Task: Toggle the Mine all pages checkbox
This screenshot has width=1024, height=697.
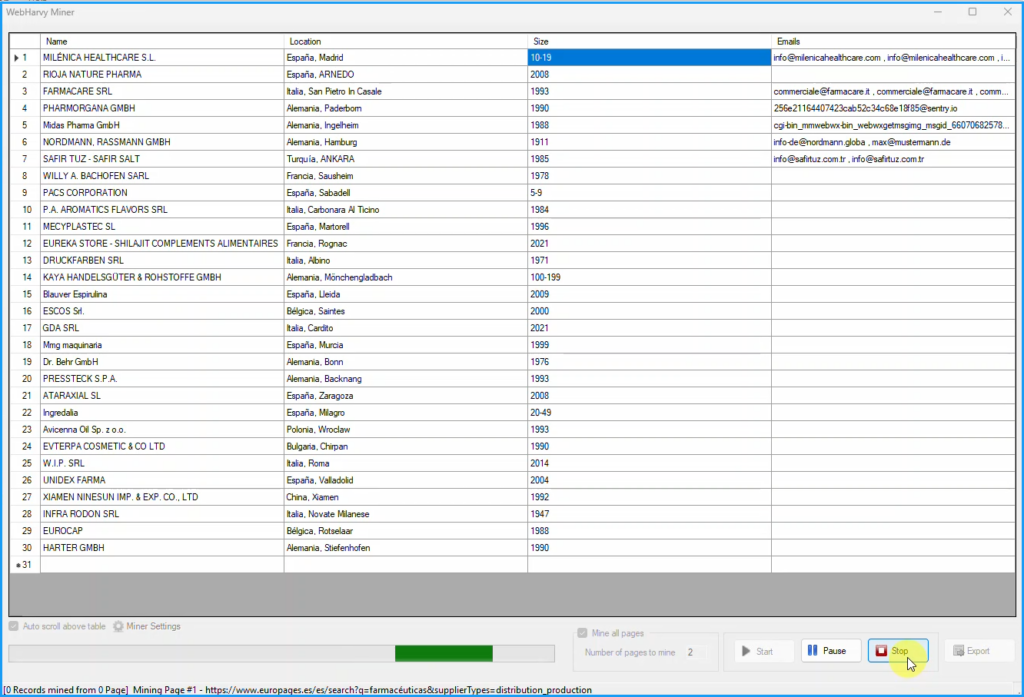Action: pos(582,632)
